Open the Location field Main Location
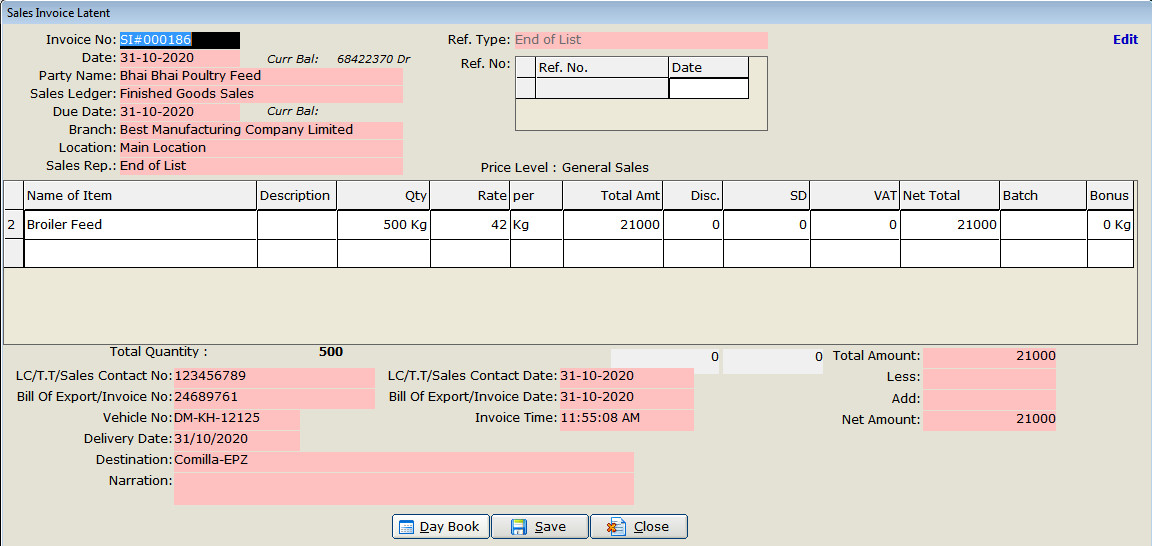This screenshot has width=1152, height=546. pyautogui.click(x=260, y=148)
